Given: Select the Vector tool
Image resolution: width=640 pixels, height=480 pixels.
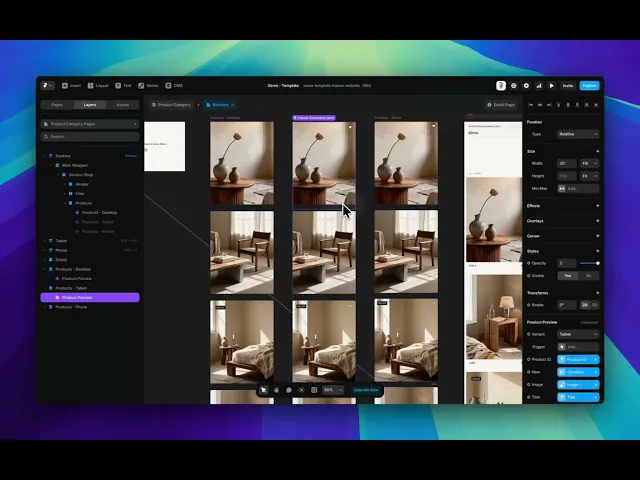Looking at the screenshot, I should point(148,86).
